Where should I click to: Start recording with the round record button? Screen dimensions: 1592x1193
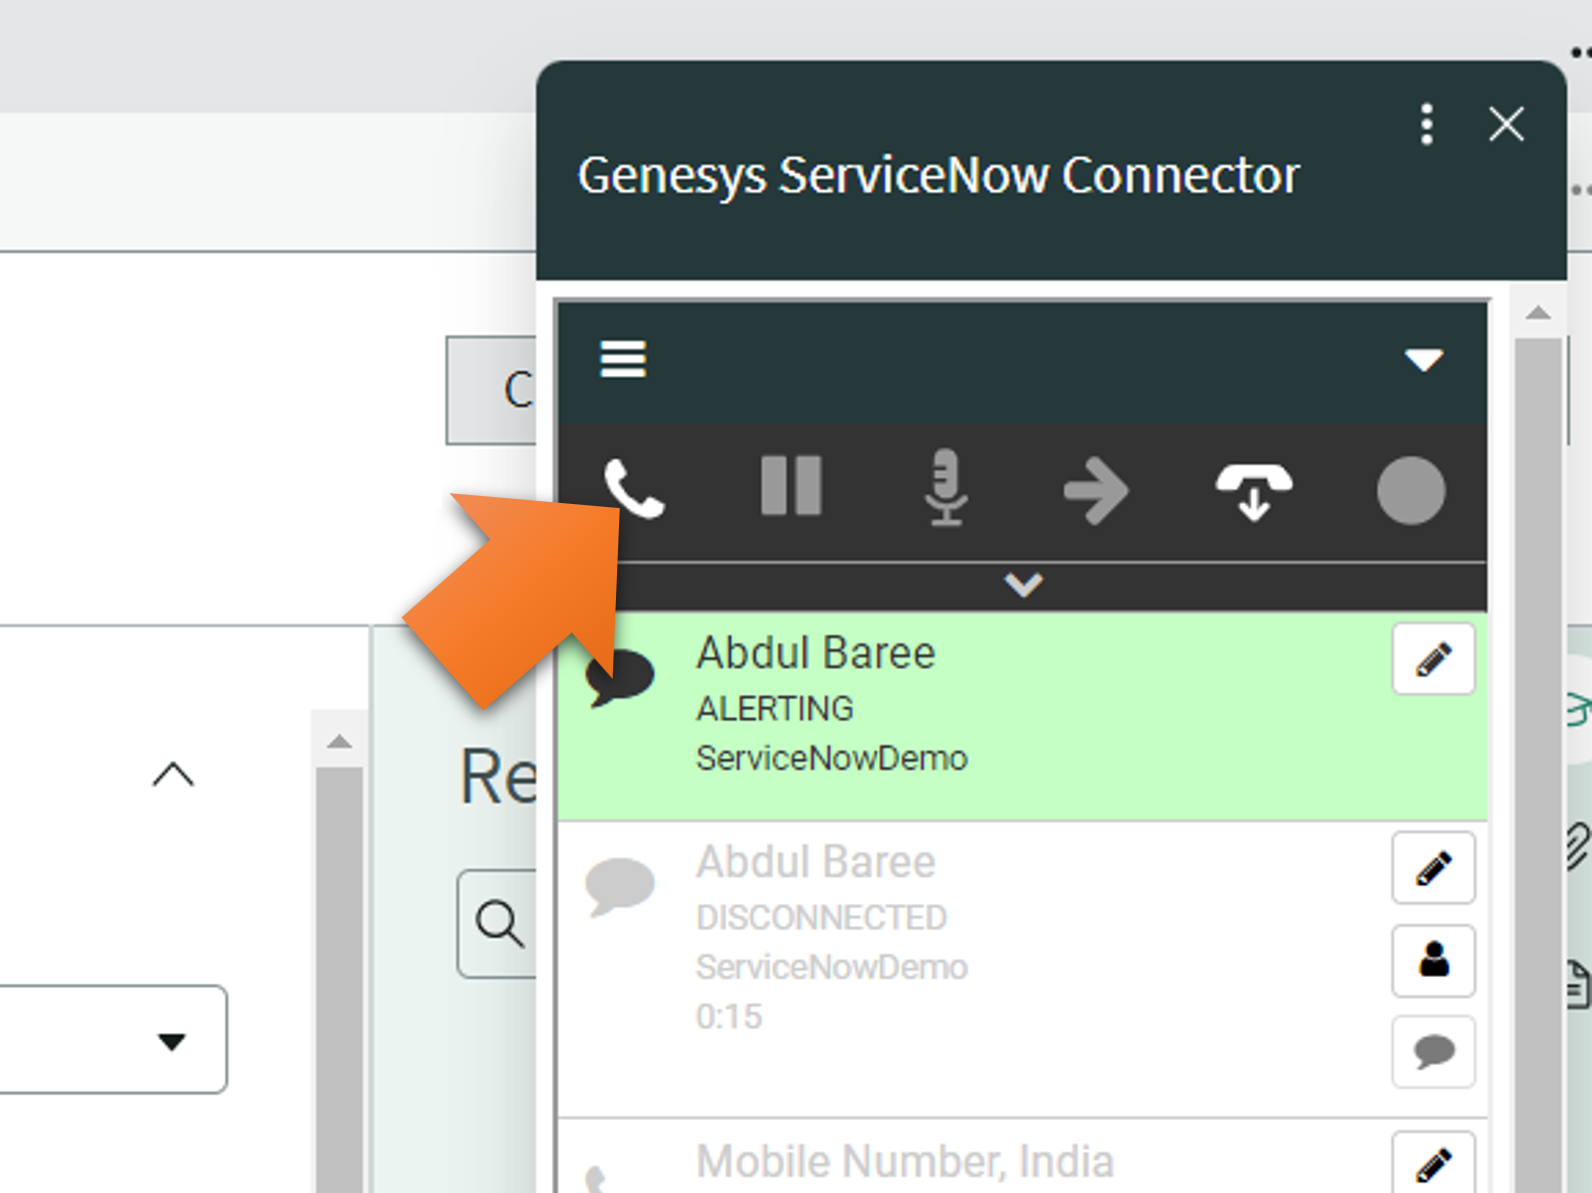tap(1411, 490)
